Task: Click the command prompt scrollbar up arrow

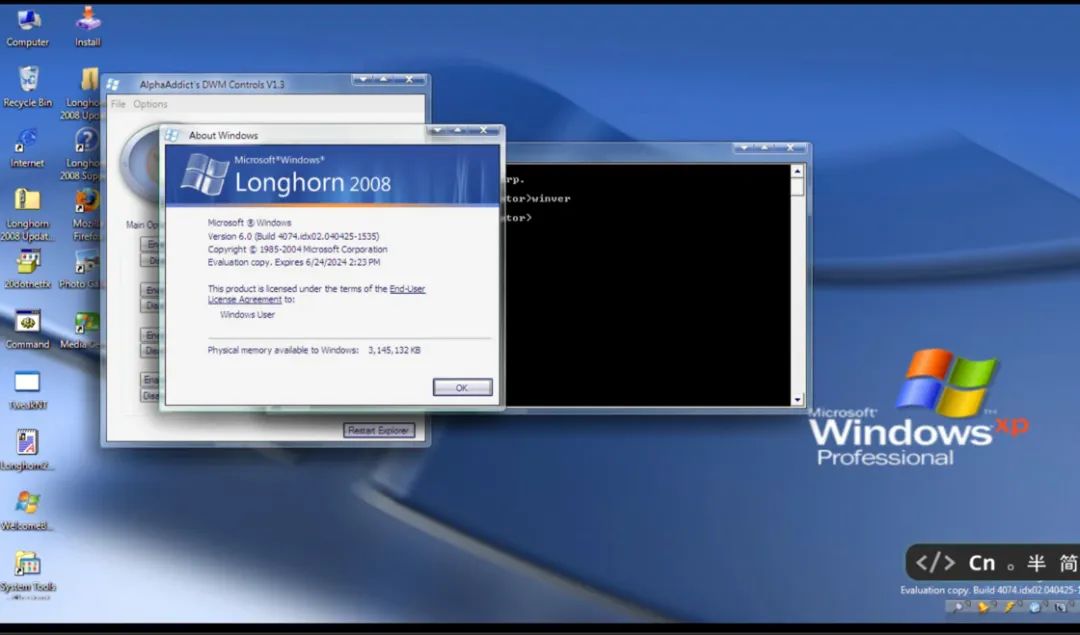Action: (798, 171)
